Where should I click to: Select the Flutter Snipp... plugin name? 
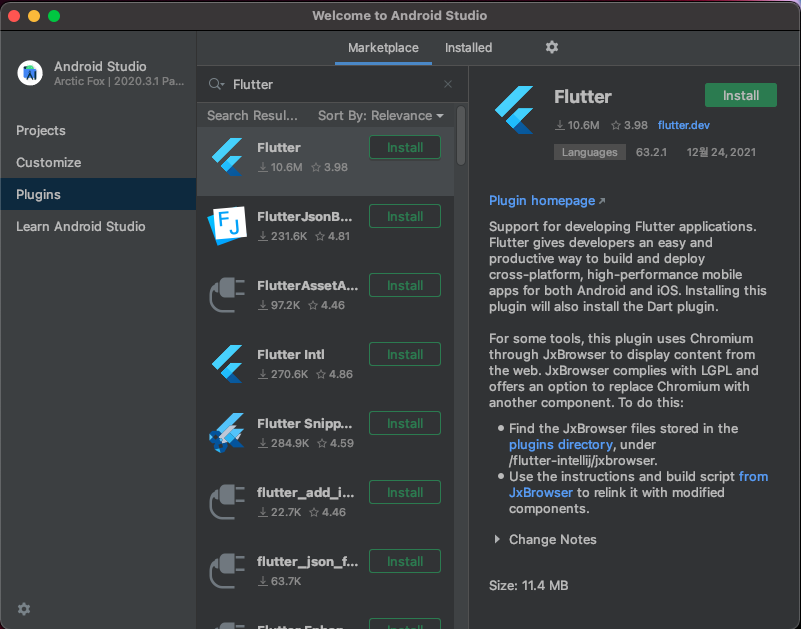tap(304, 424)
